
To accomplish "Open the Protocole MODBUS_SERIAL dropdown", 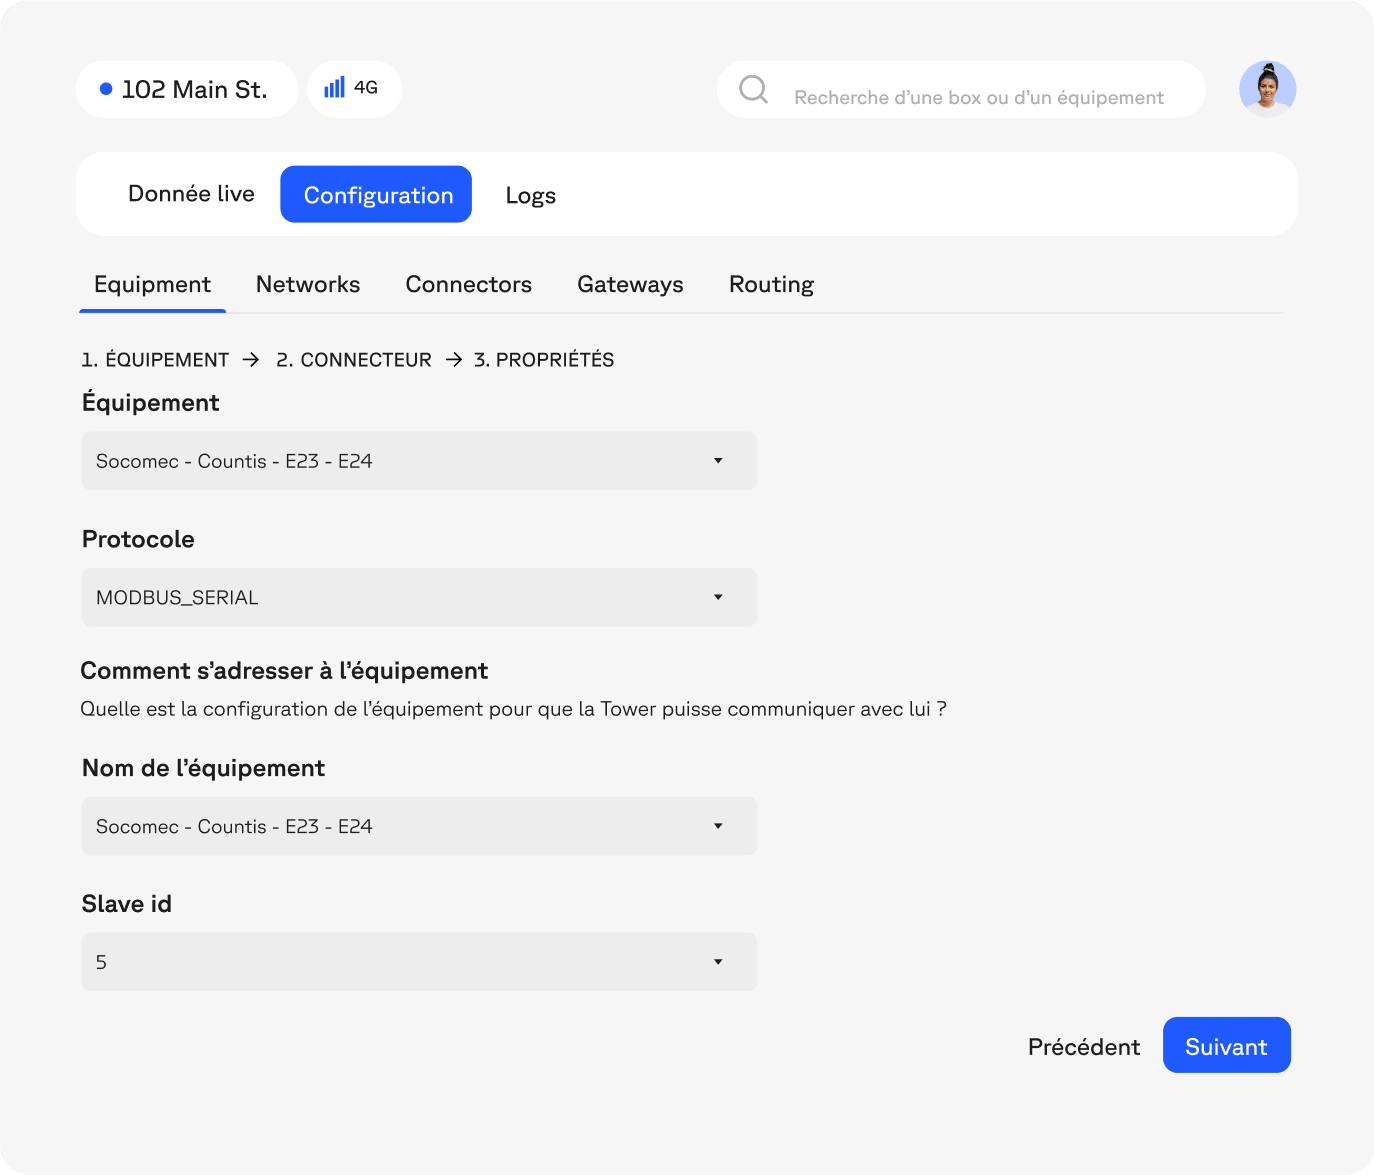I will tap(419, 597).
